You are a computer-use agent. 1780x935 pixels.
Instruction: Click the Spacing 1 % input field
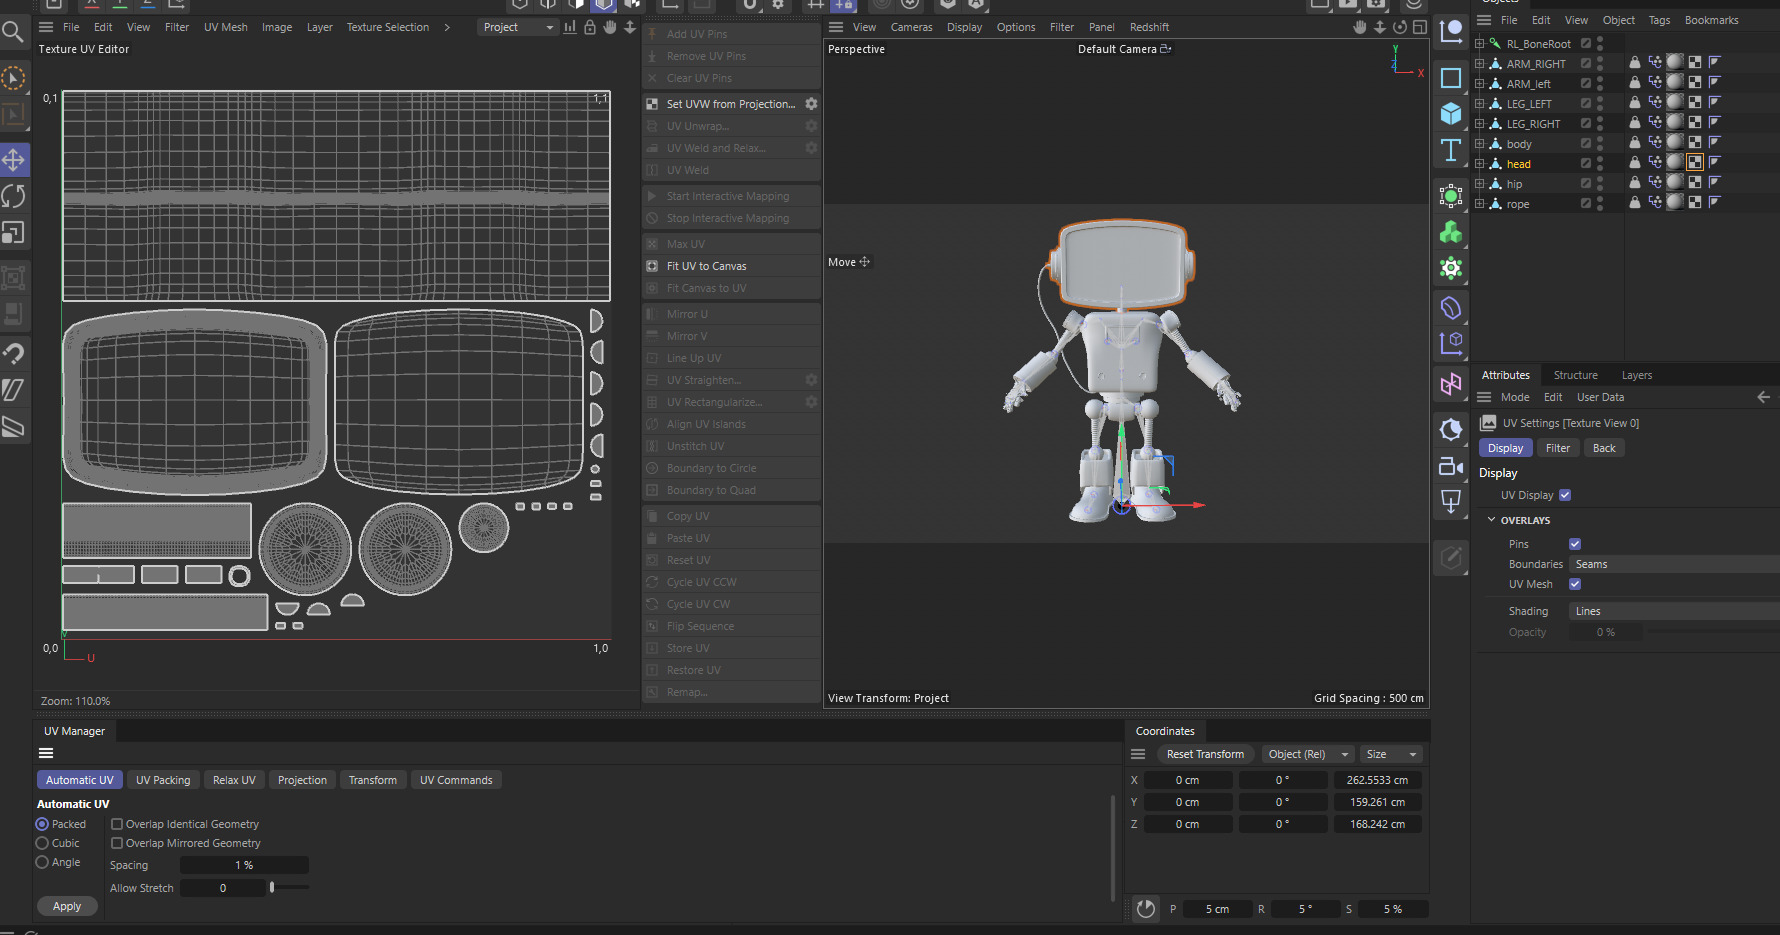(x=244, y=865)
